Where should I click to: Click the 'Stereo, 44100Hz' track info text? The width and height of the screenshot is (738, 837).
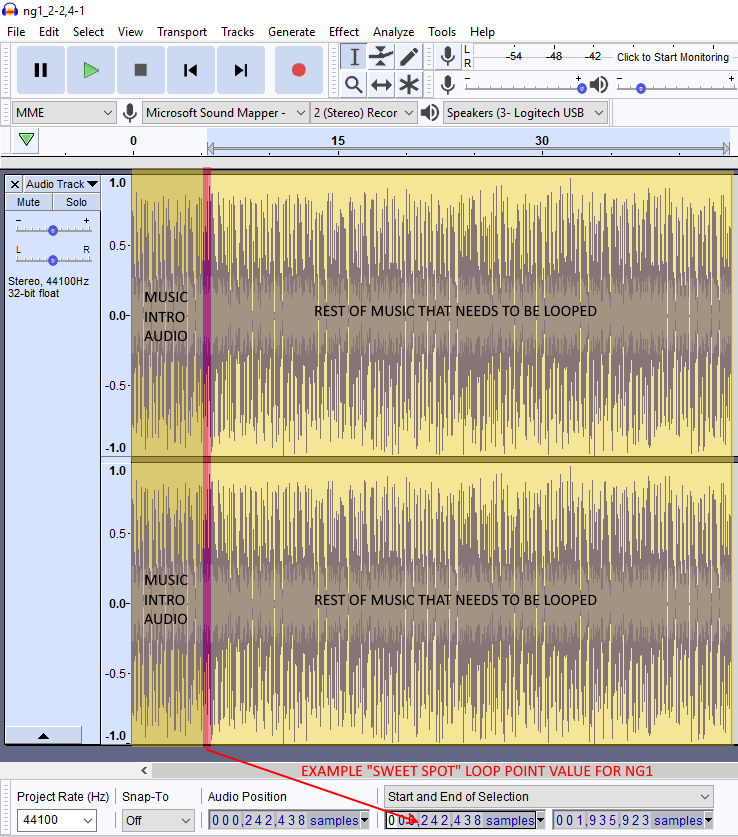tap(48, 281)
